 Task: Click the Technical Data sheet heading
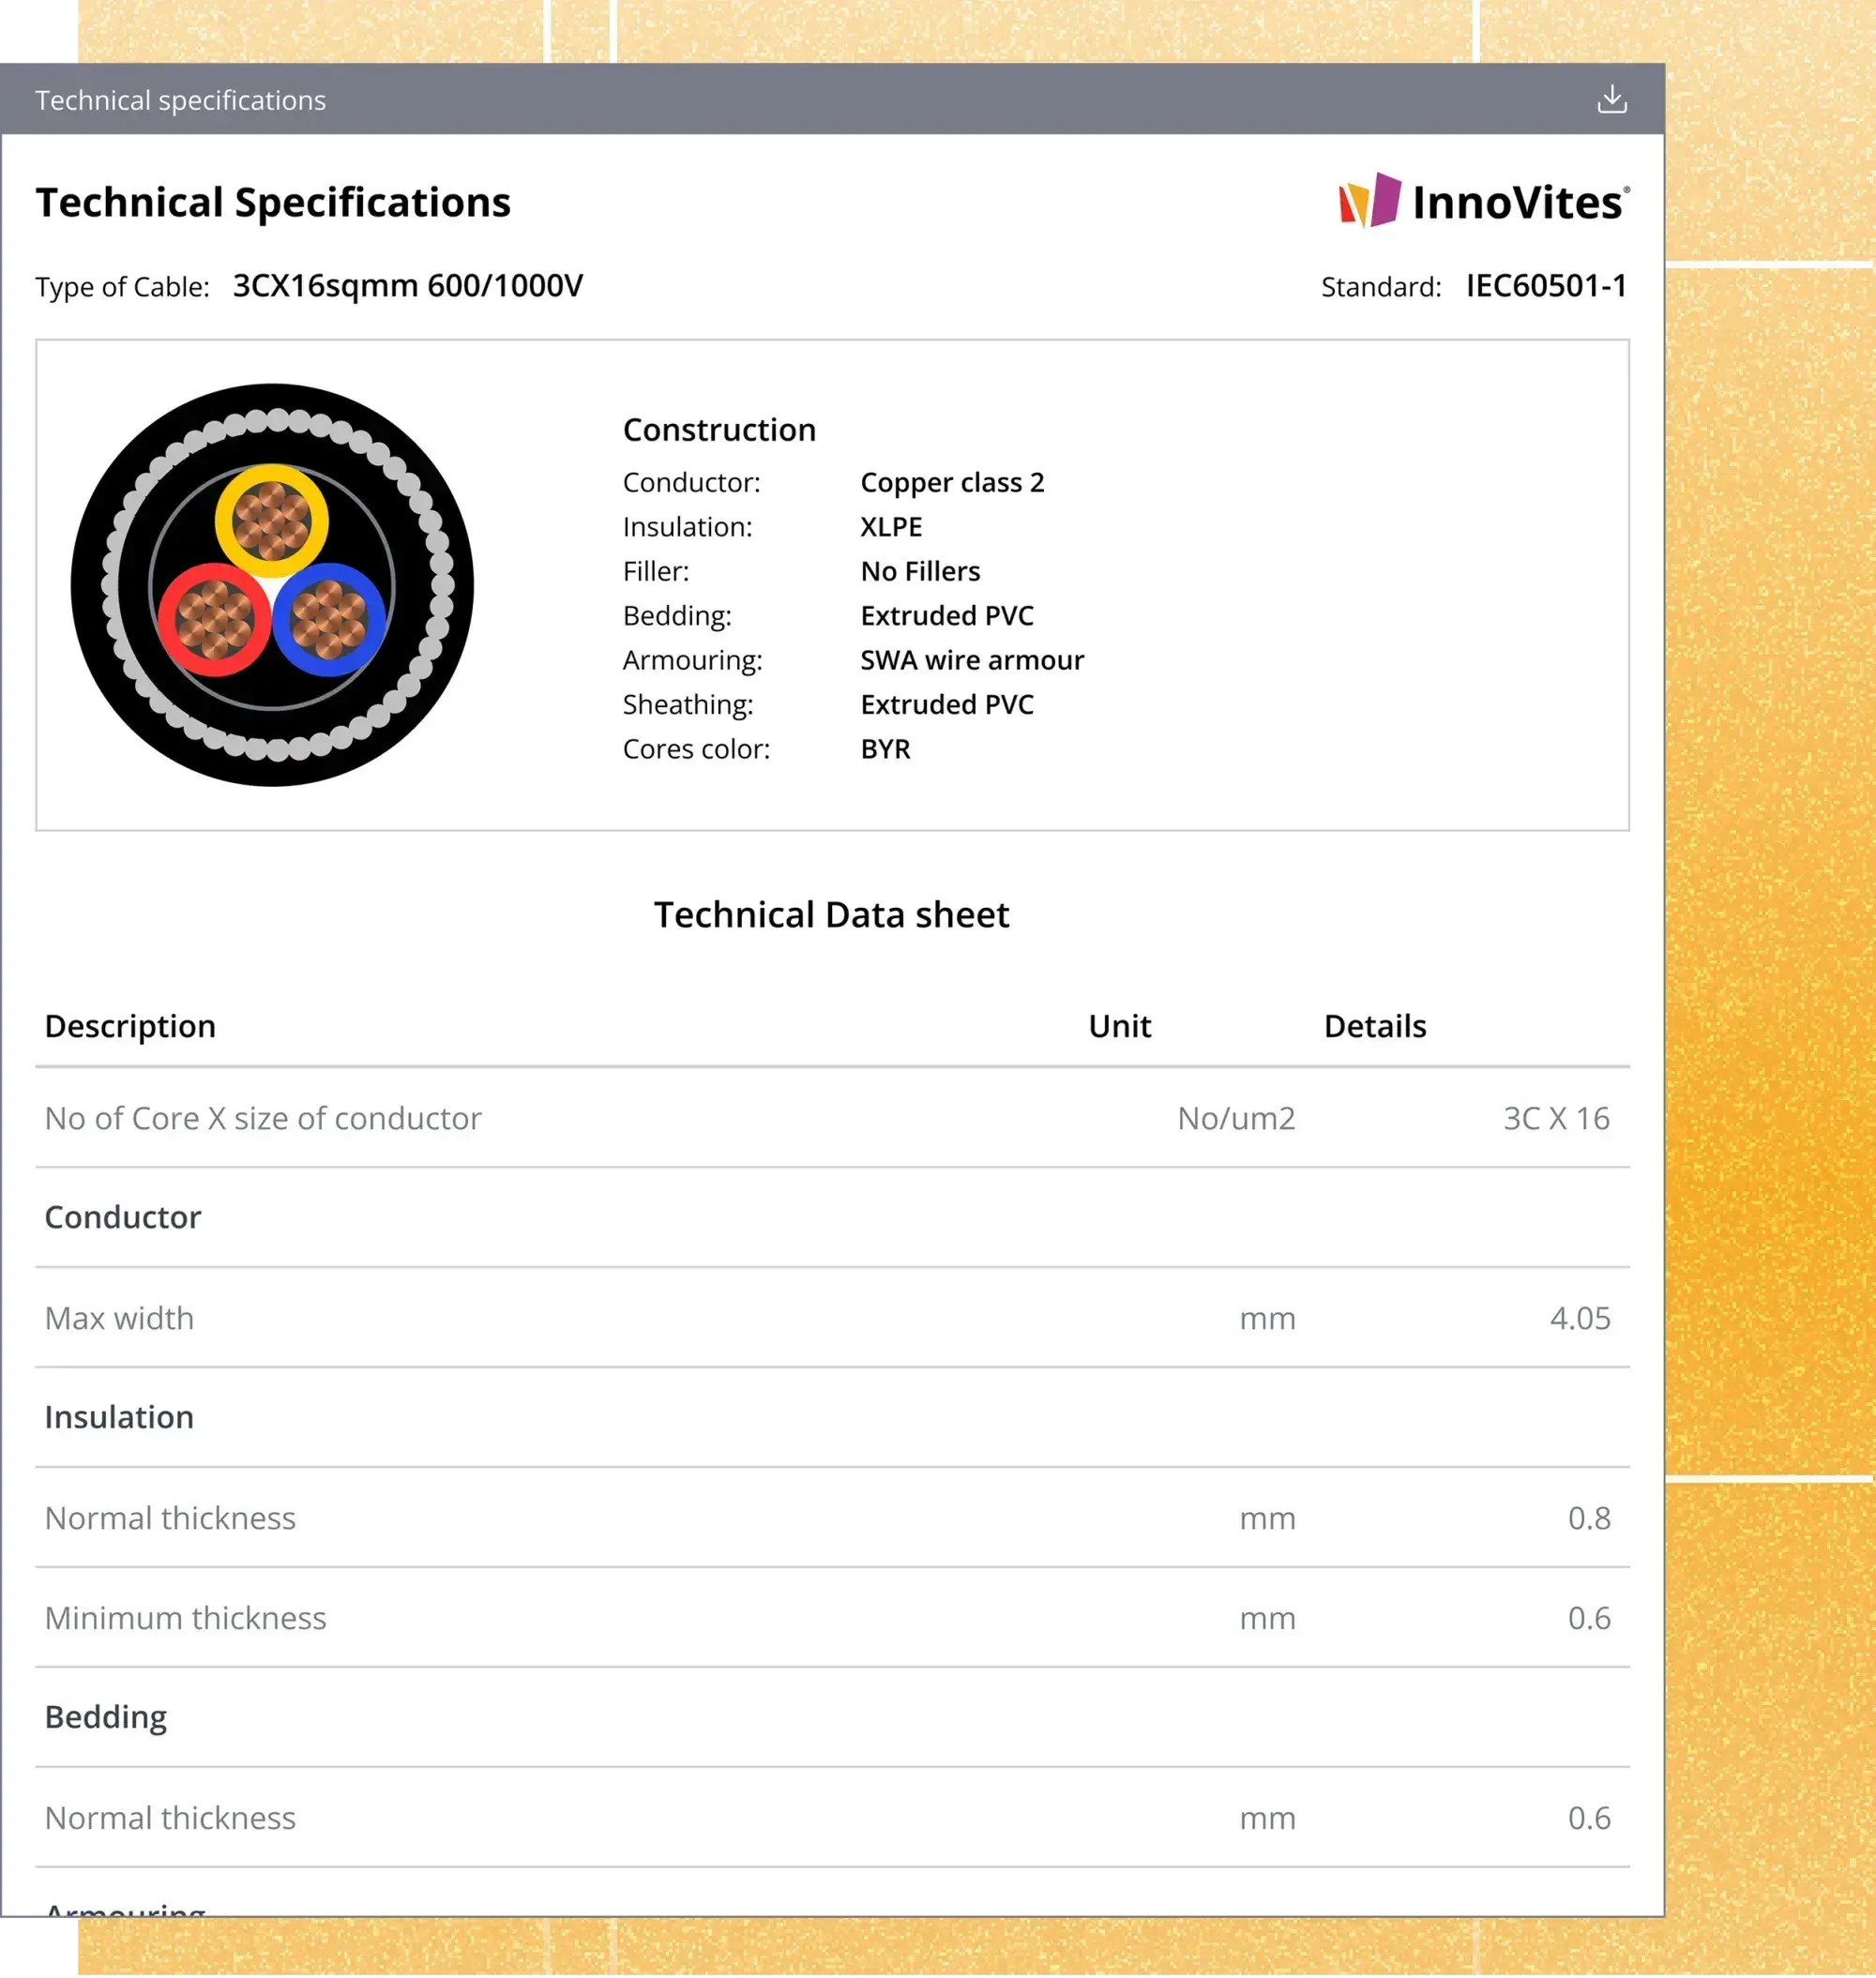pyautogui.click(x=831, y=915)
